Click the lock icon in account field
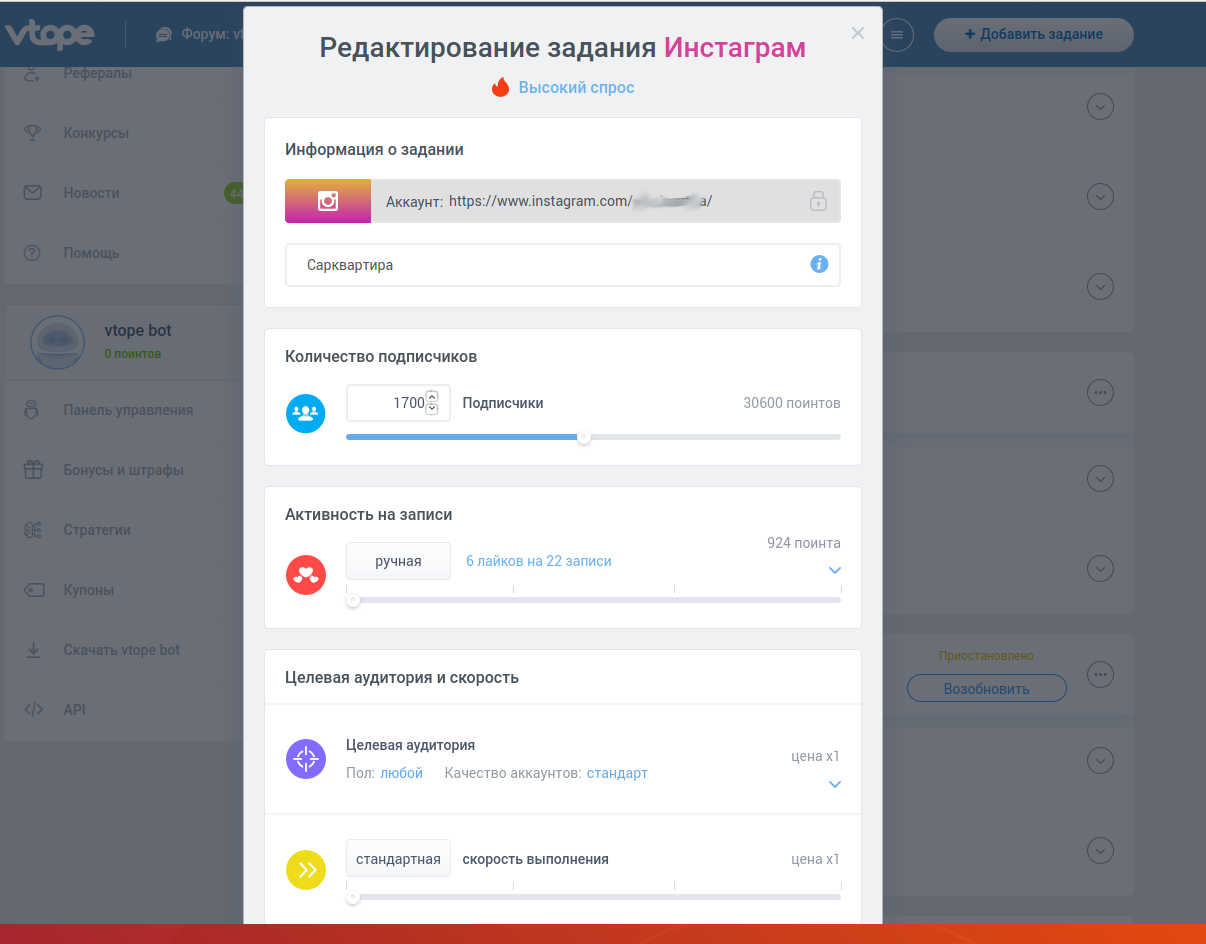1206x944 pixels. (818, 201)
